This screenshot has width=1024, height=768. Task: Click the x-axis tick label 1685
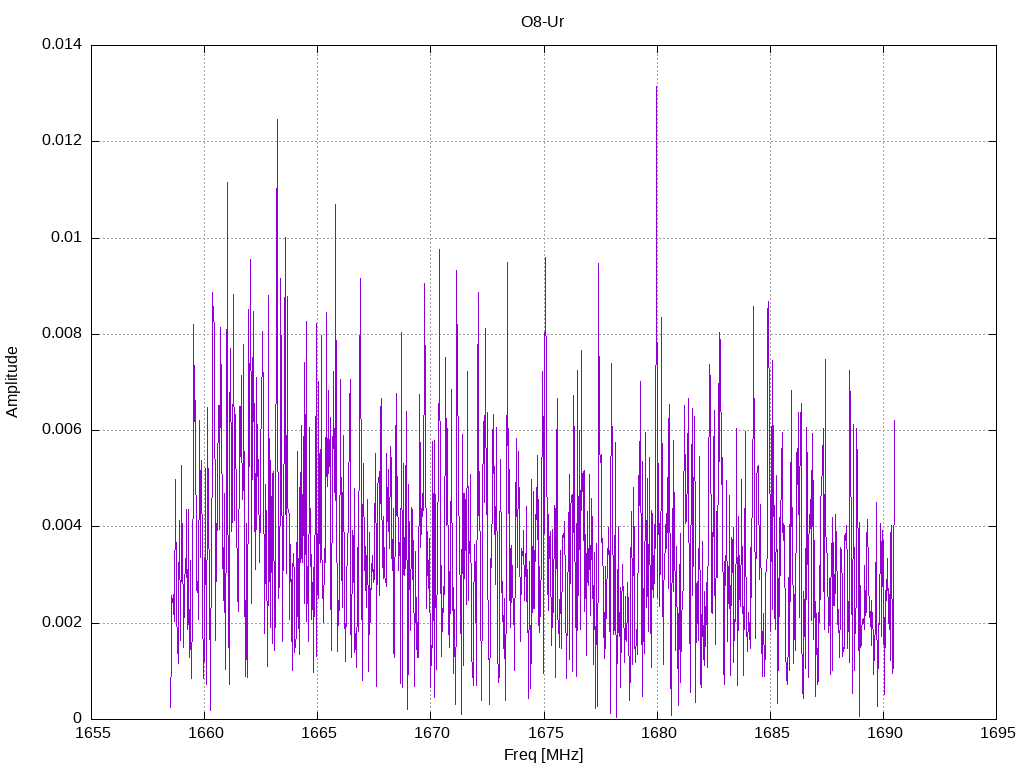coord(771,733)
